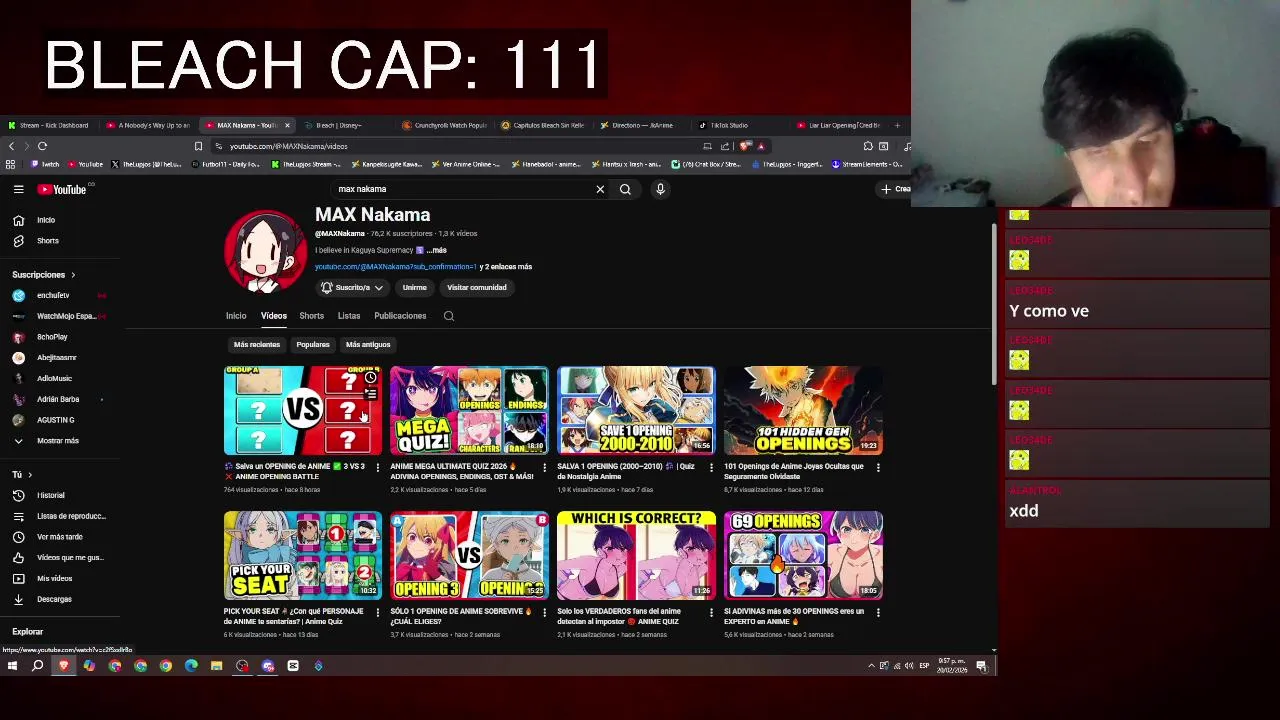This screenshot has height=720, width=1280.
Task: Switch to the Publicaciones tab
Action: pos(400,316)
